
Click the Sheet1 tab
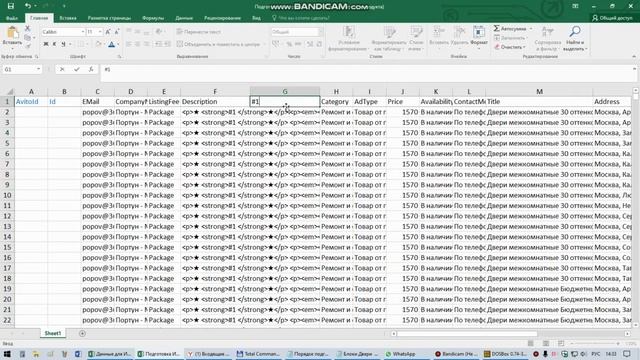53,333
